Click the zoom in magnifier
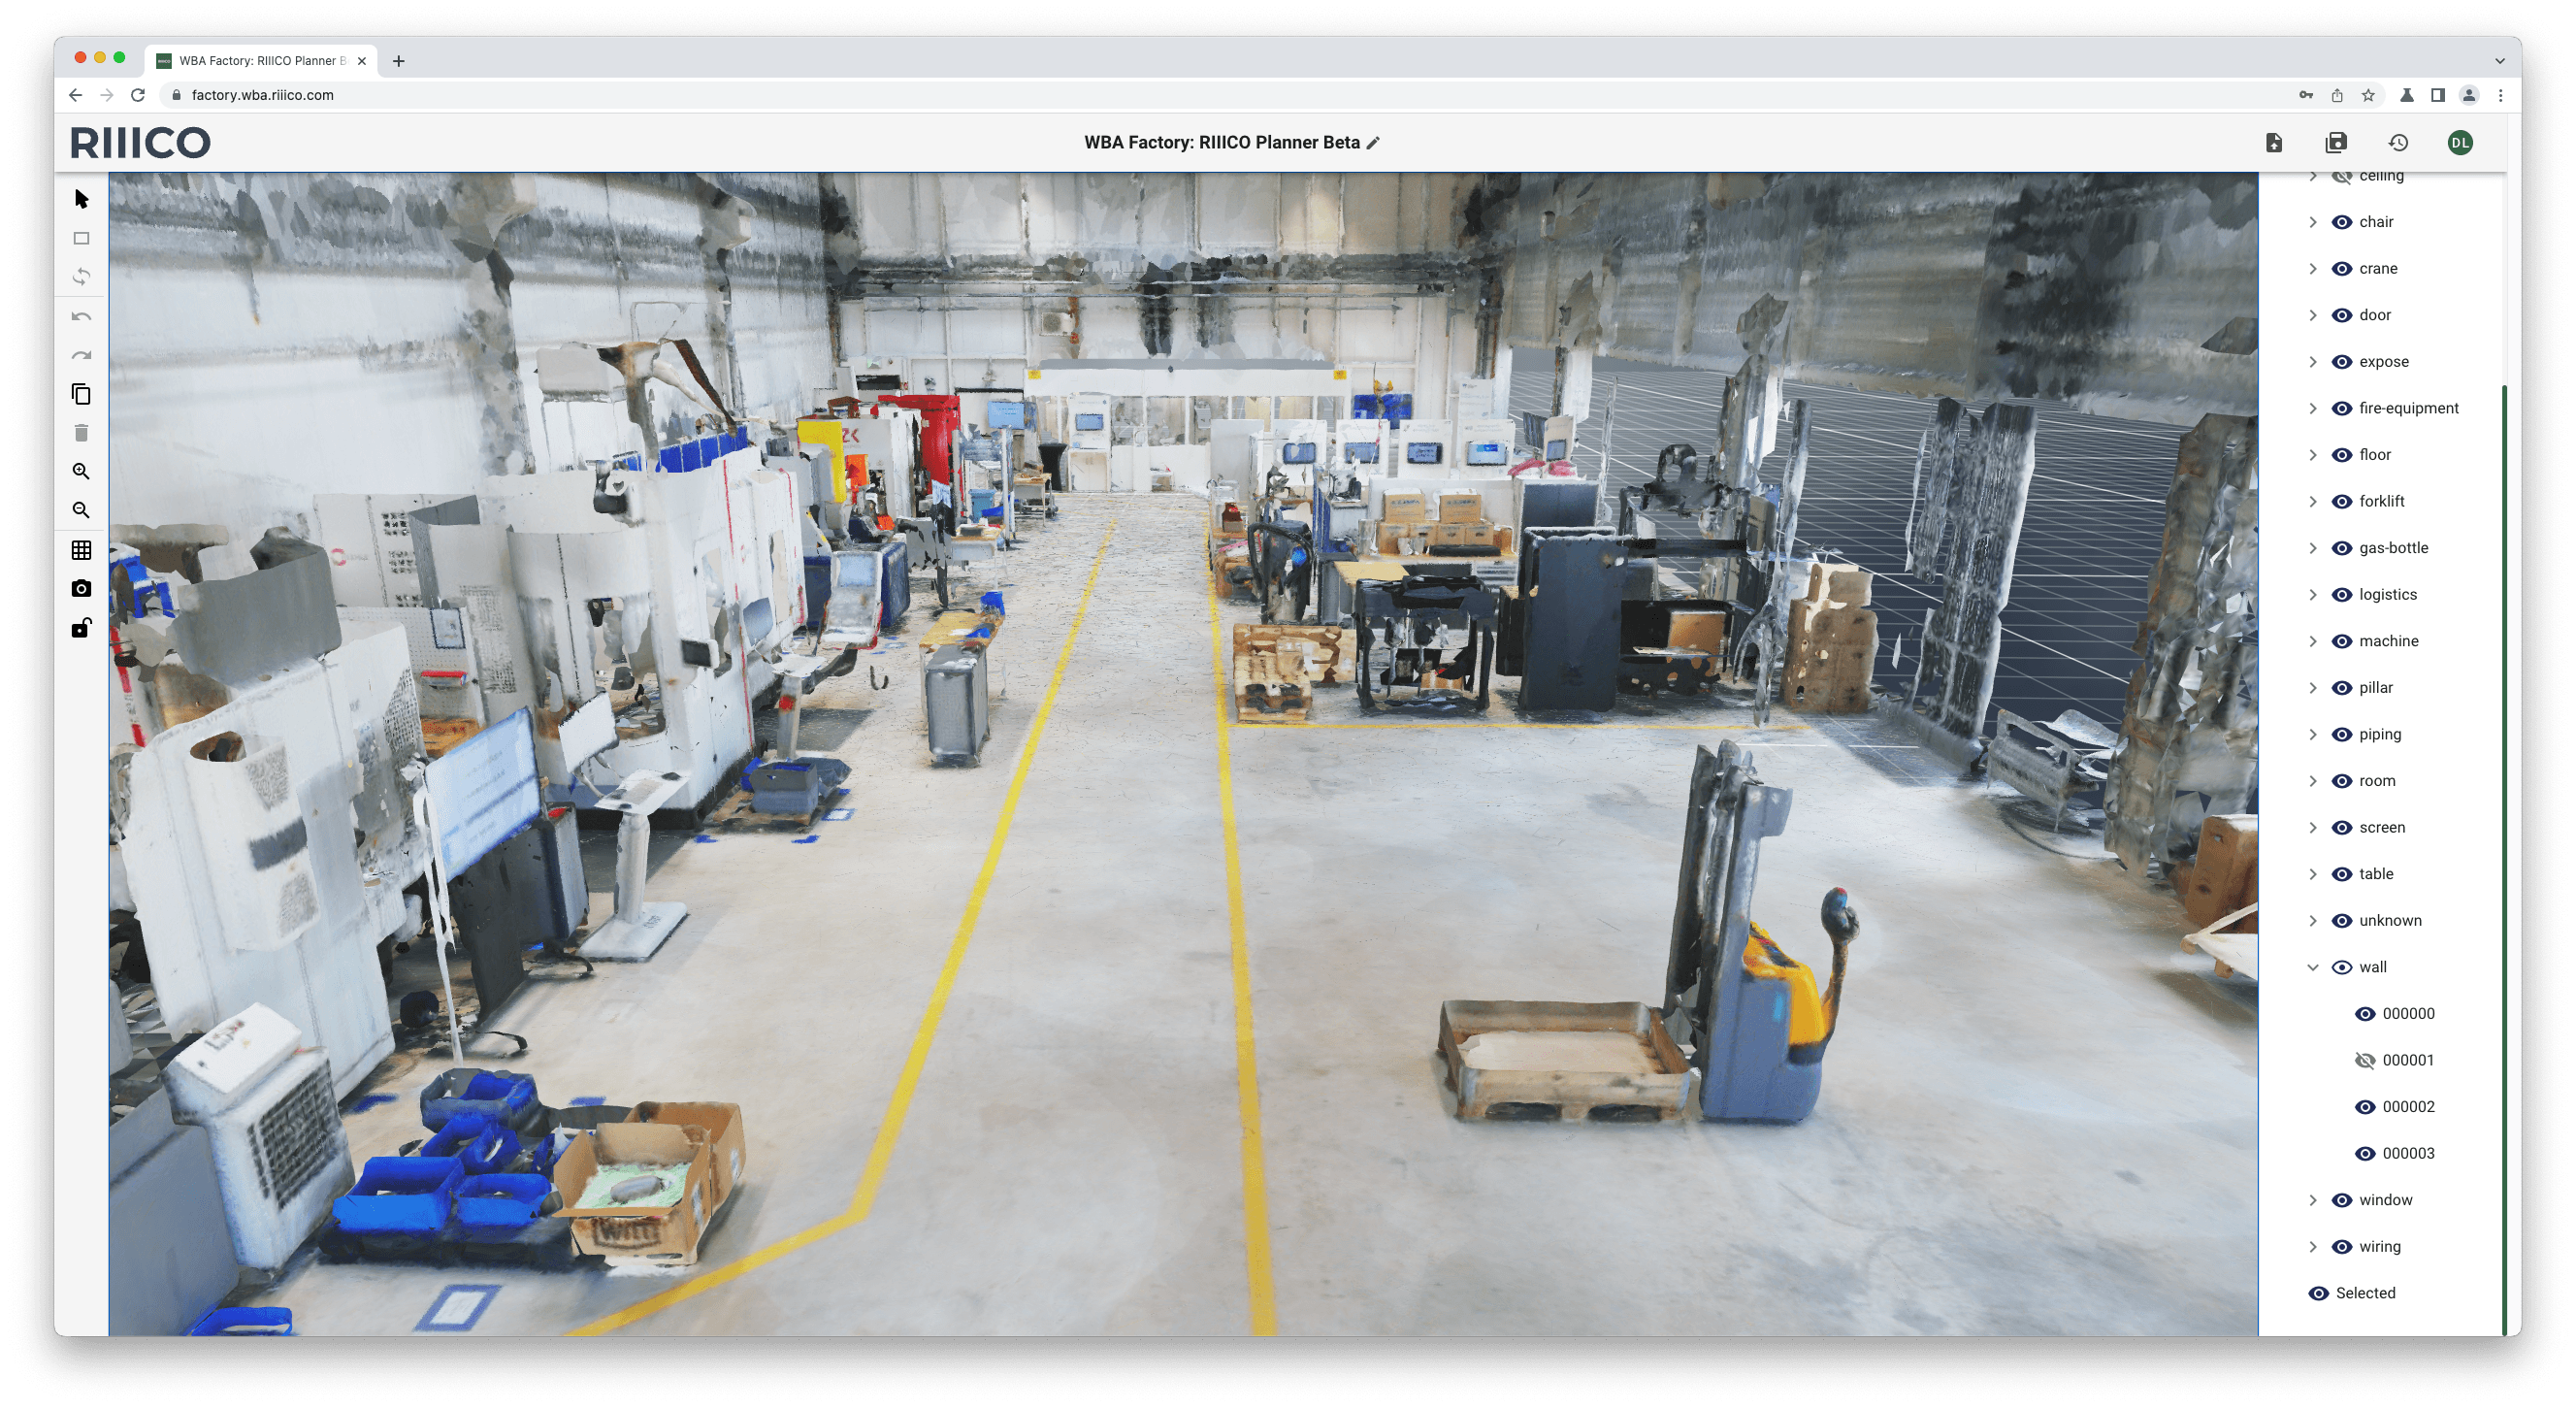The height and width of the screenshot is (1408, 2576). point(81,471)
